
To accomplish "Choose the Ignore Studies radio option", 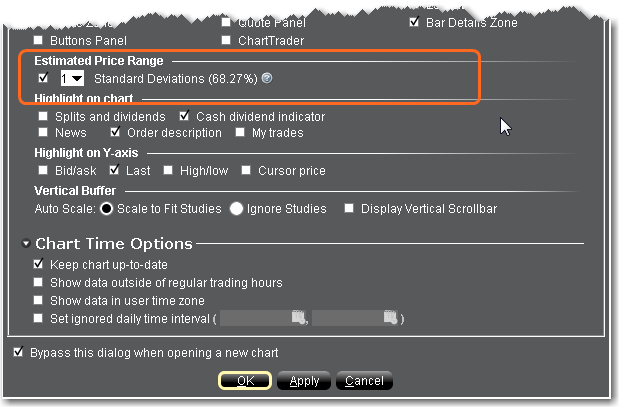I will click(237, 209).
